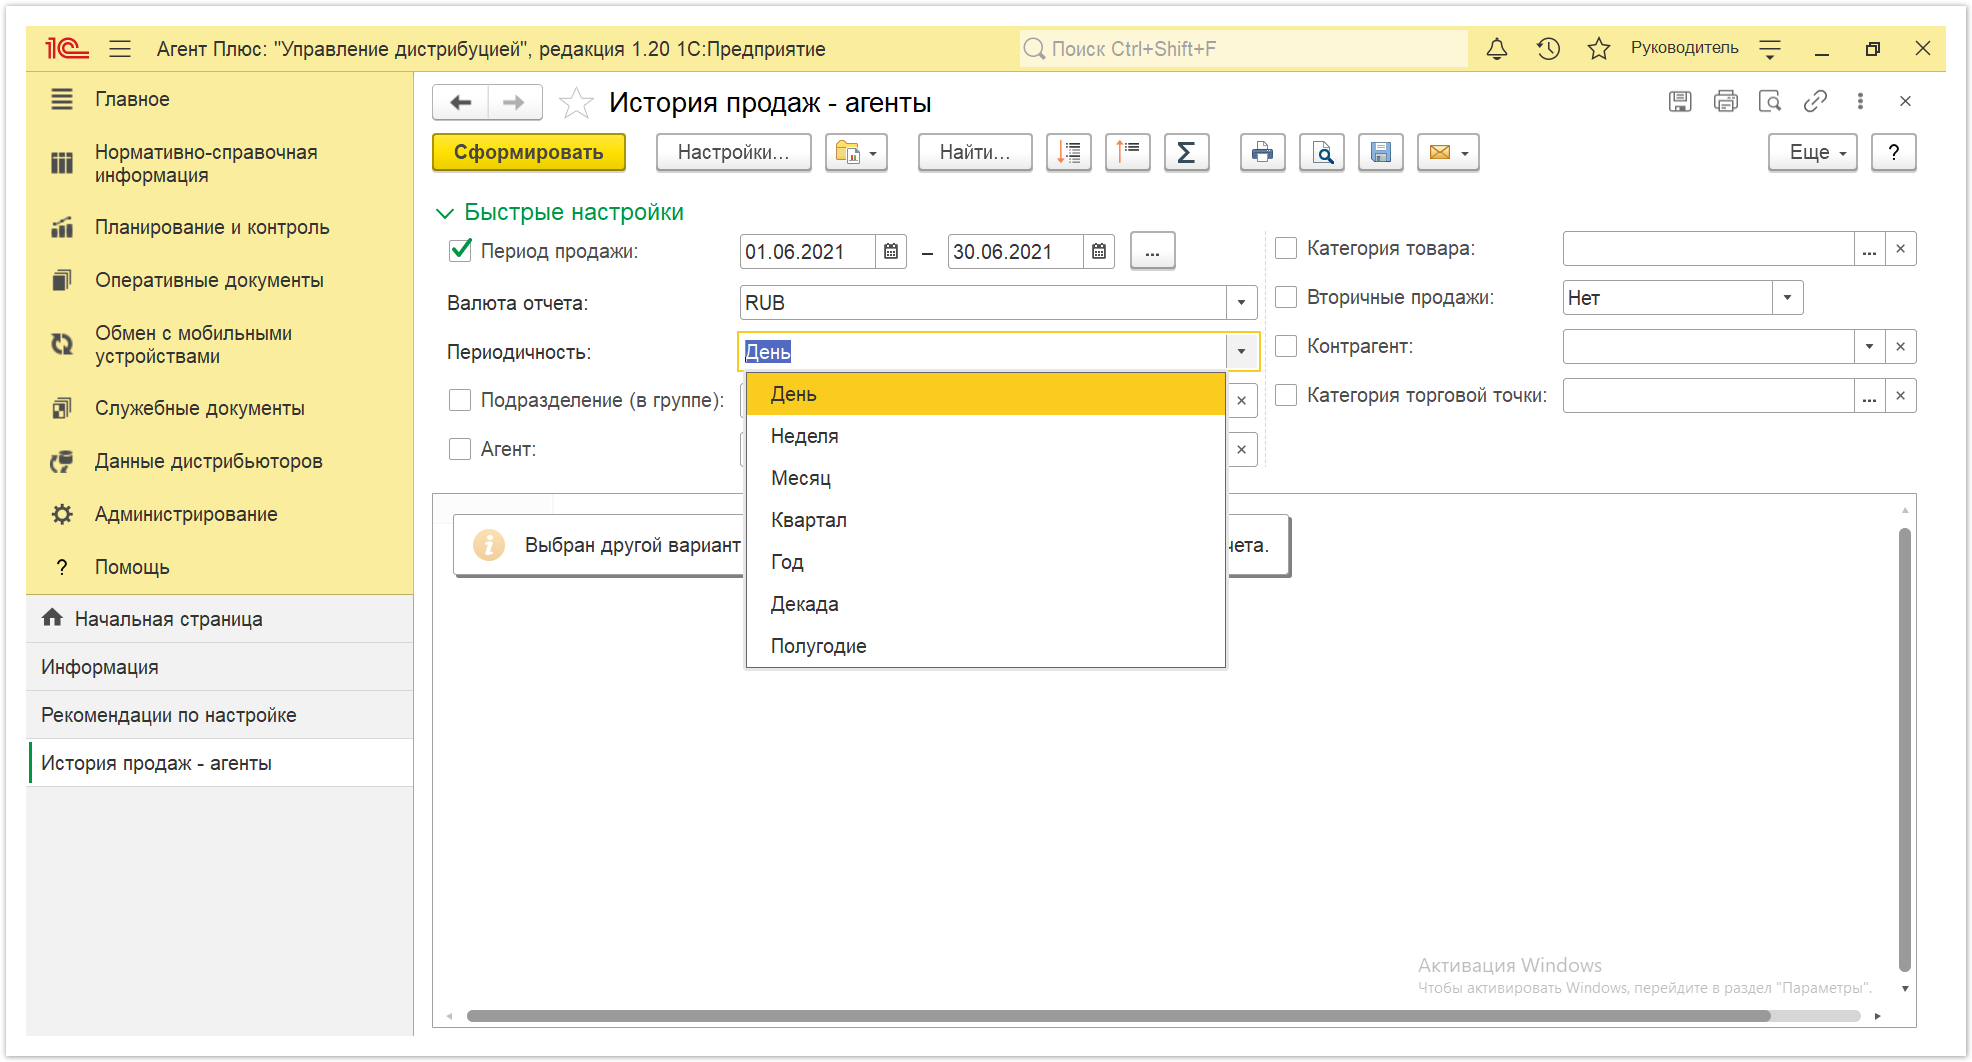
Task: Enable Подразделение (в группе) checkbox
Action: click(460, 400)
